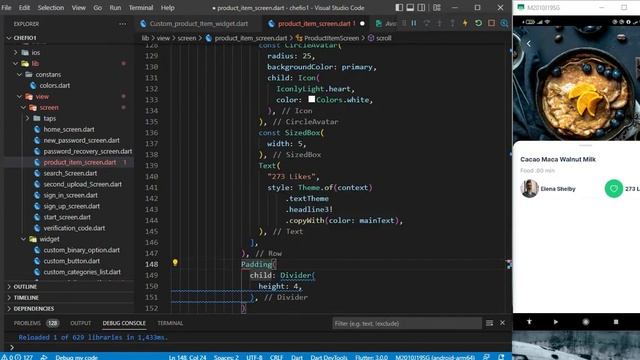Pause debugging from debug toolbar

coord(414,23)
